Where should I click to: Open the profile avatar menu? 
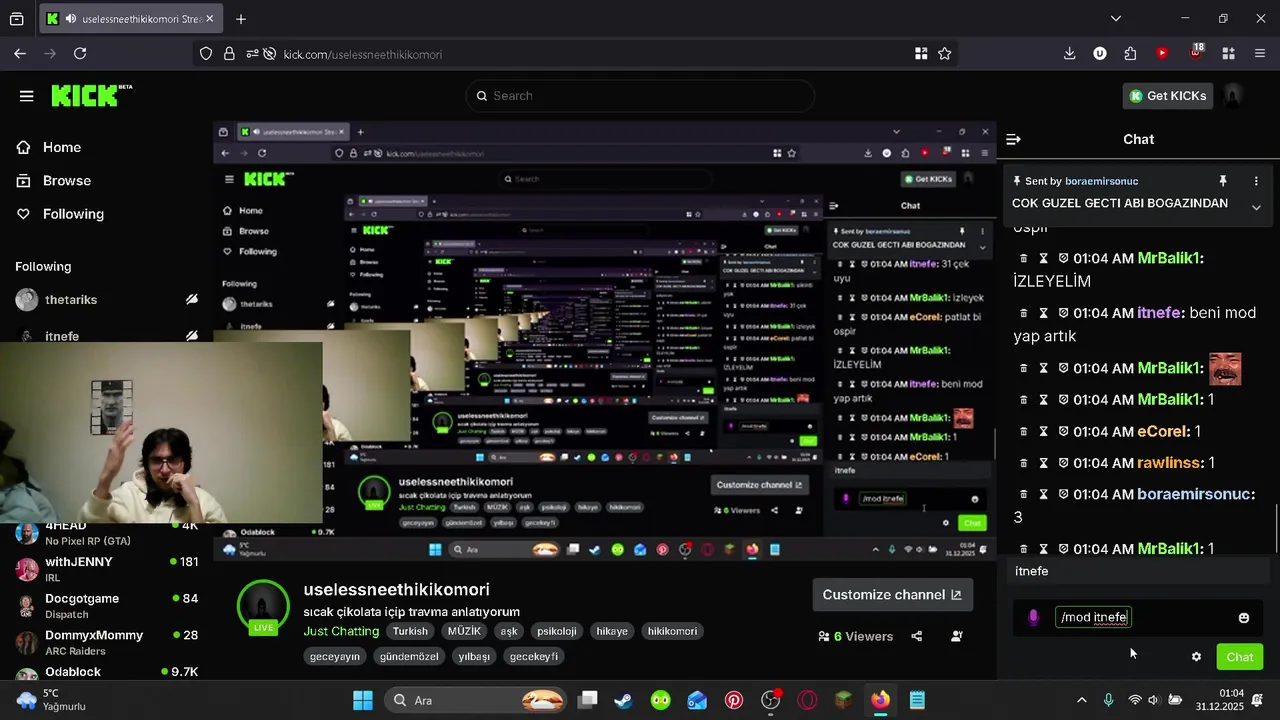[x=1233, y=96]
